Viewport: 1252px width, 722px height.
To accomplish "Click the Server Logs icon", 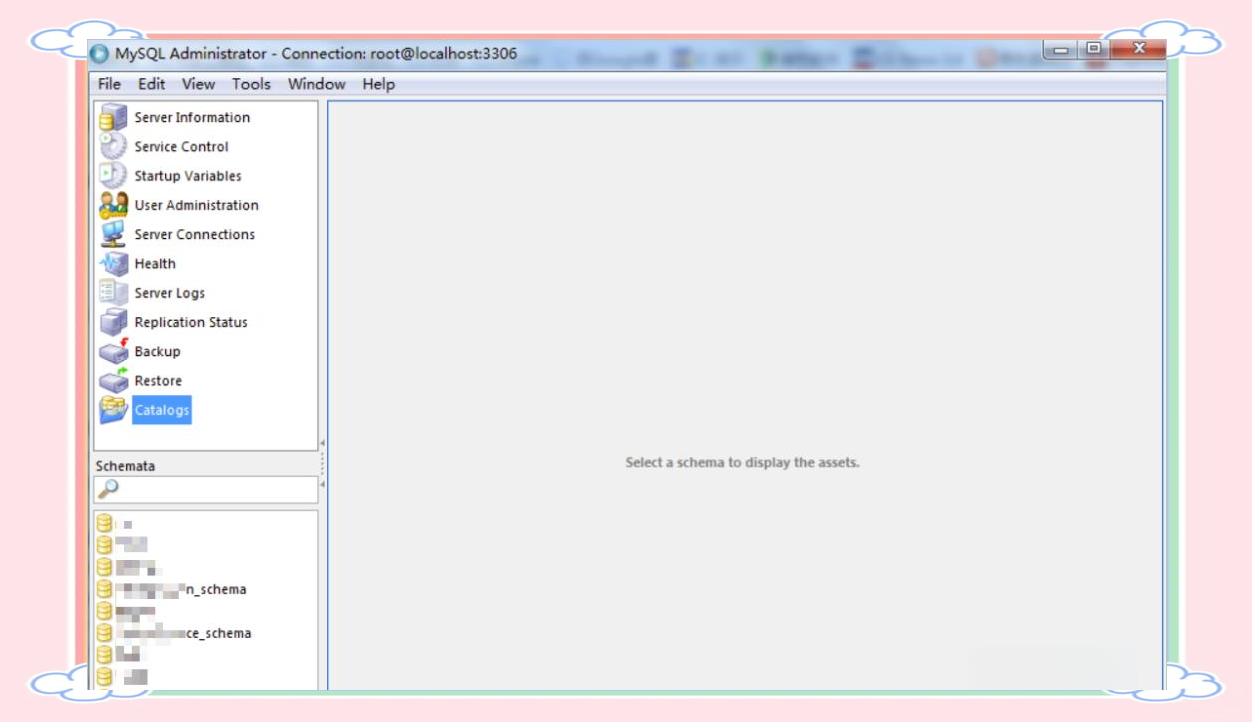I will (x=113, y=293).
